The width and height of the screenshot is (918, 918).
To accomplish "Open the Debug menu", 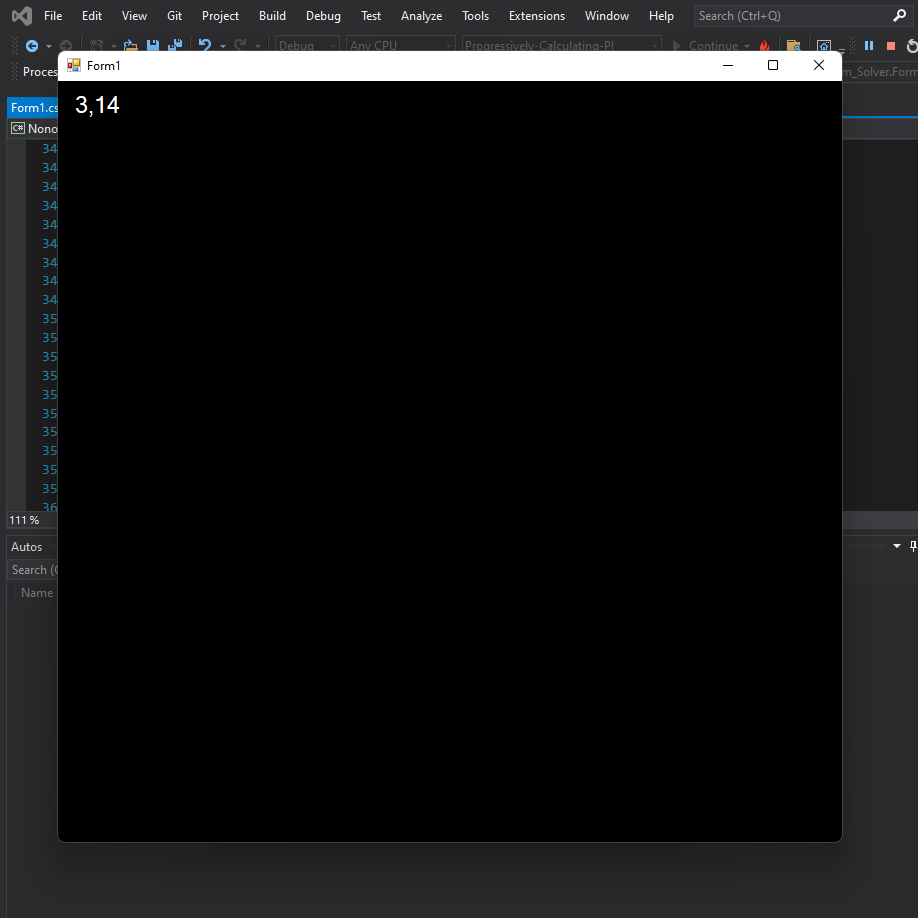I will pyautogui.click(x=323, y=15).
